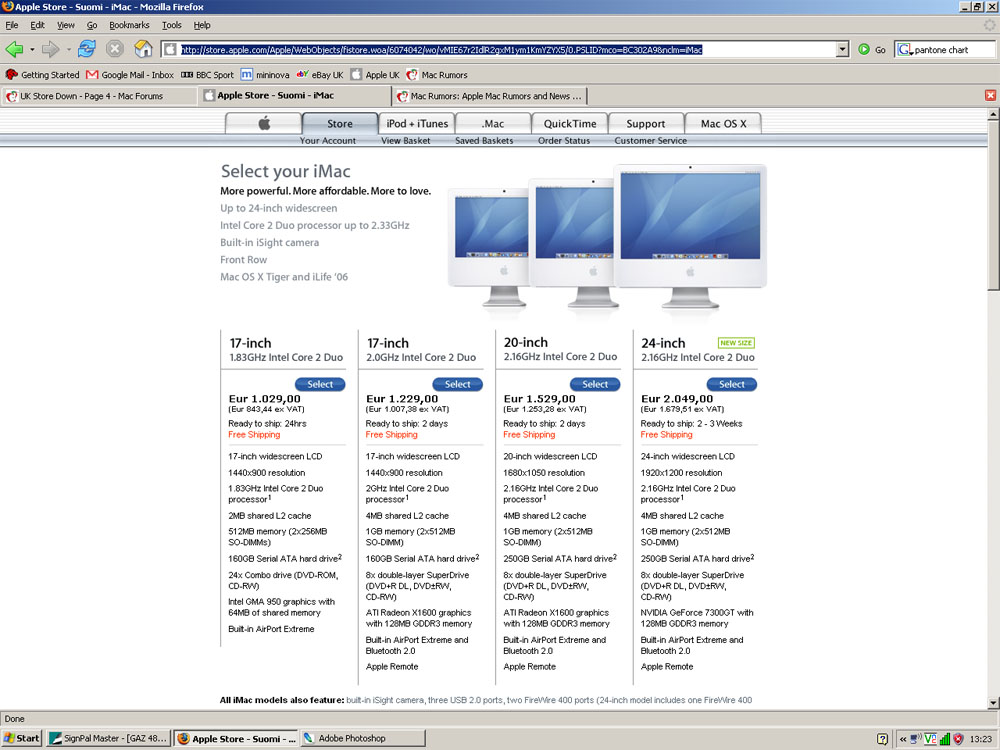Click the vertical scrollbar up arrow
Screen dimensions: 1000x750
(x=993, y=114)
